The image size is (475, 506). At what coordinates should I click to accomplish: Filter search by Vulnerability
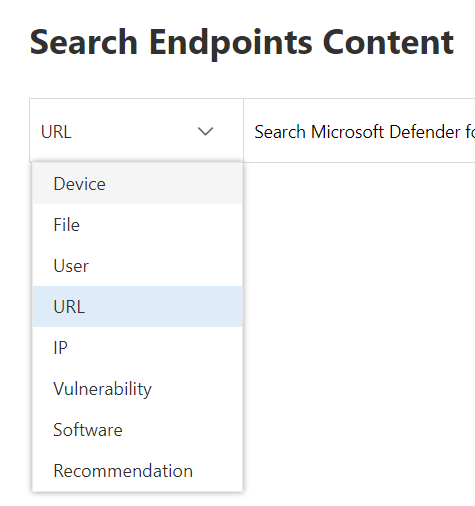tap(137, 388)
